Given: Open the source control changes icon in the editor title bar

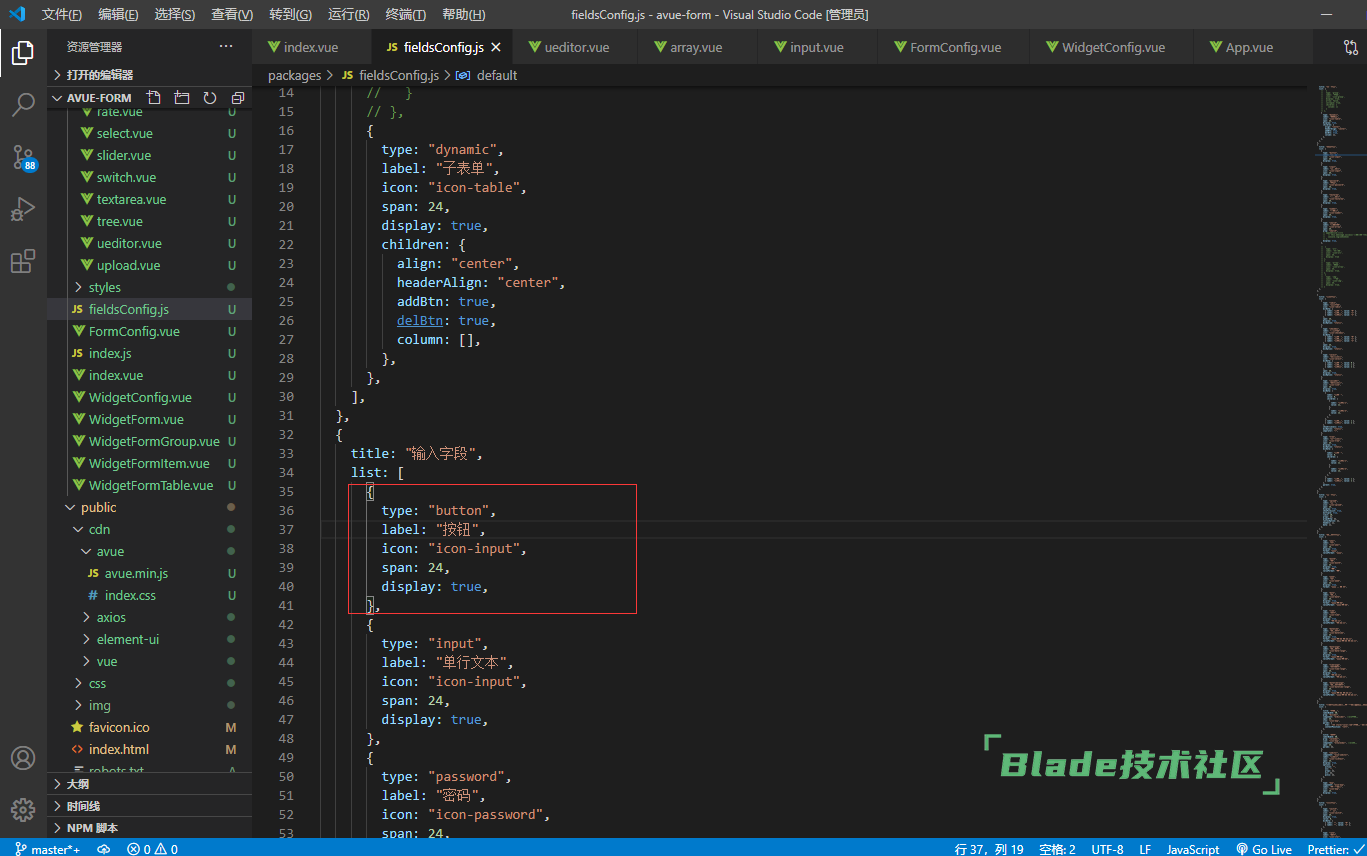Looking at the screenshot, I should (1350, 47).
